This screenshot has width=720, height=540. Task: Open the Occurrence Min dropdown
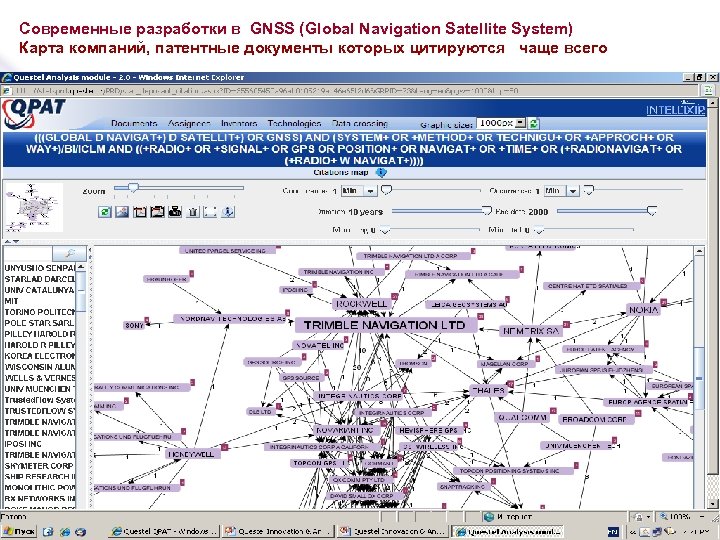click(573, 191)
